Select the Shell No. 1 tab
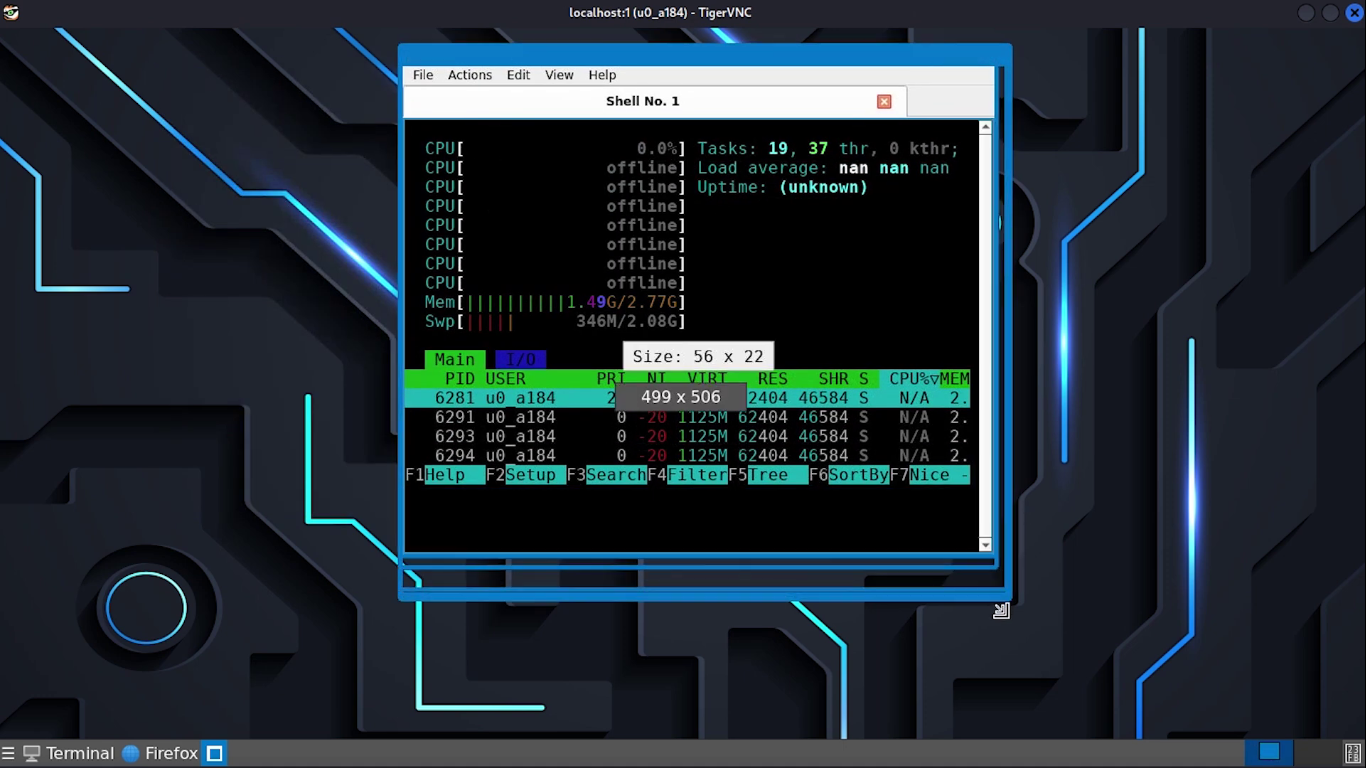The width and height of the screenshot is (1366, 768). tap(642, 101)
